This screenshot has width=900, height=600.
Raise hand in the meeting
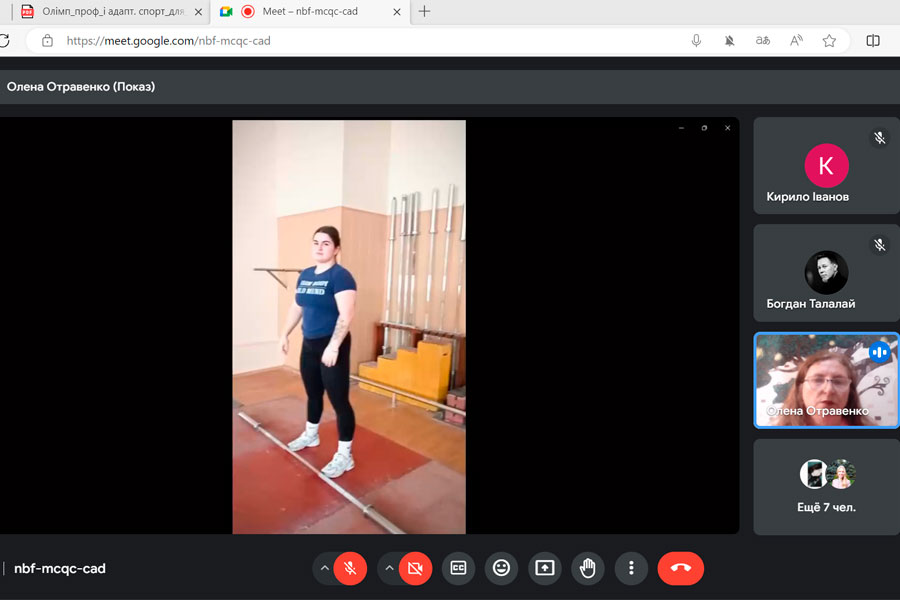point(588,568)
